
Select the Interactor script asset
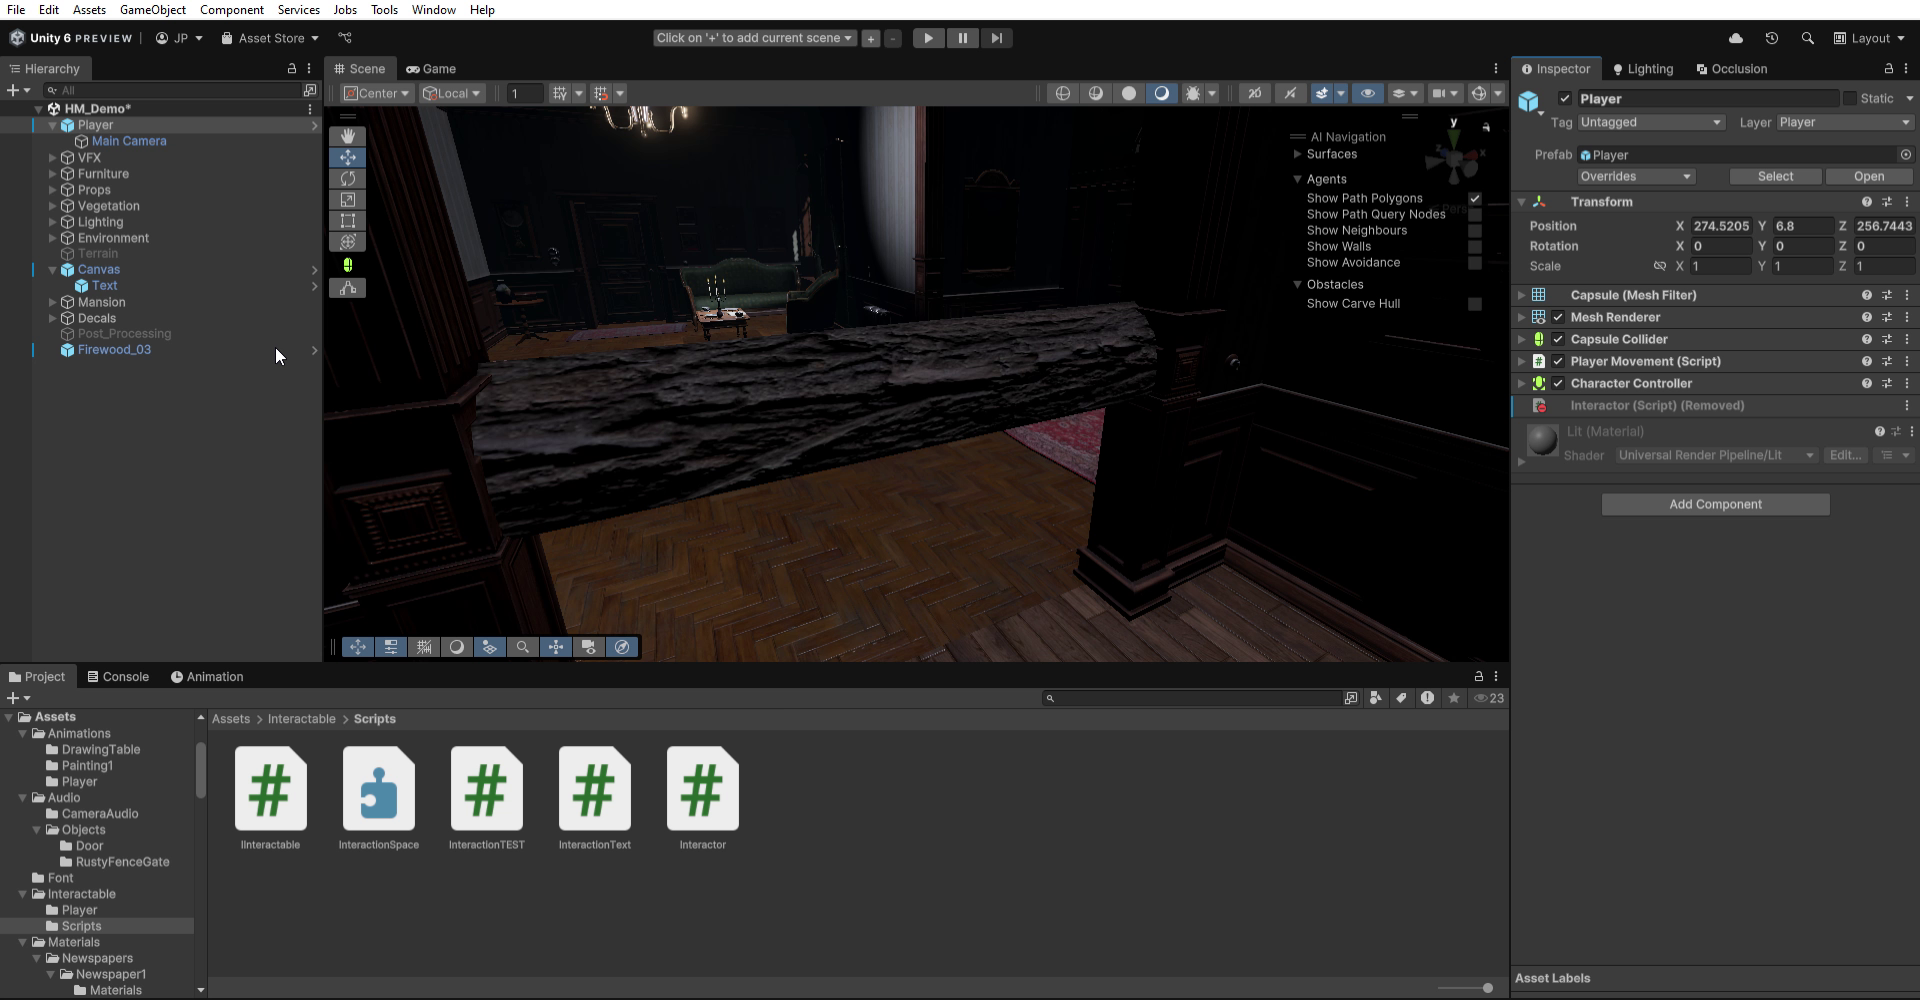(702, 798)
